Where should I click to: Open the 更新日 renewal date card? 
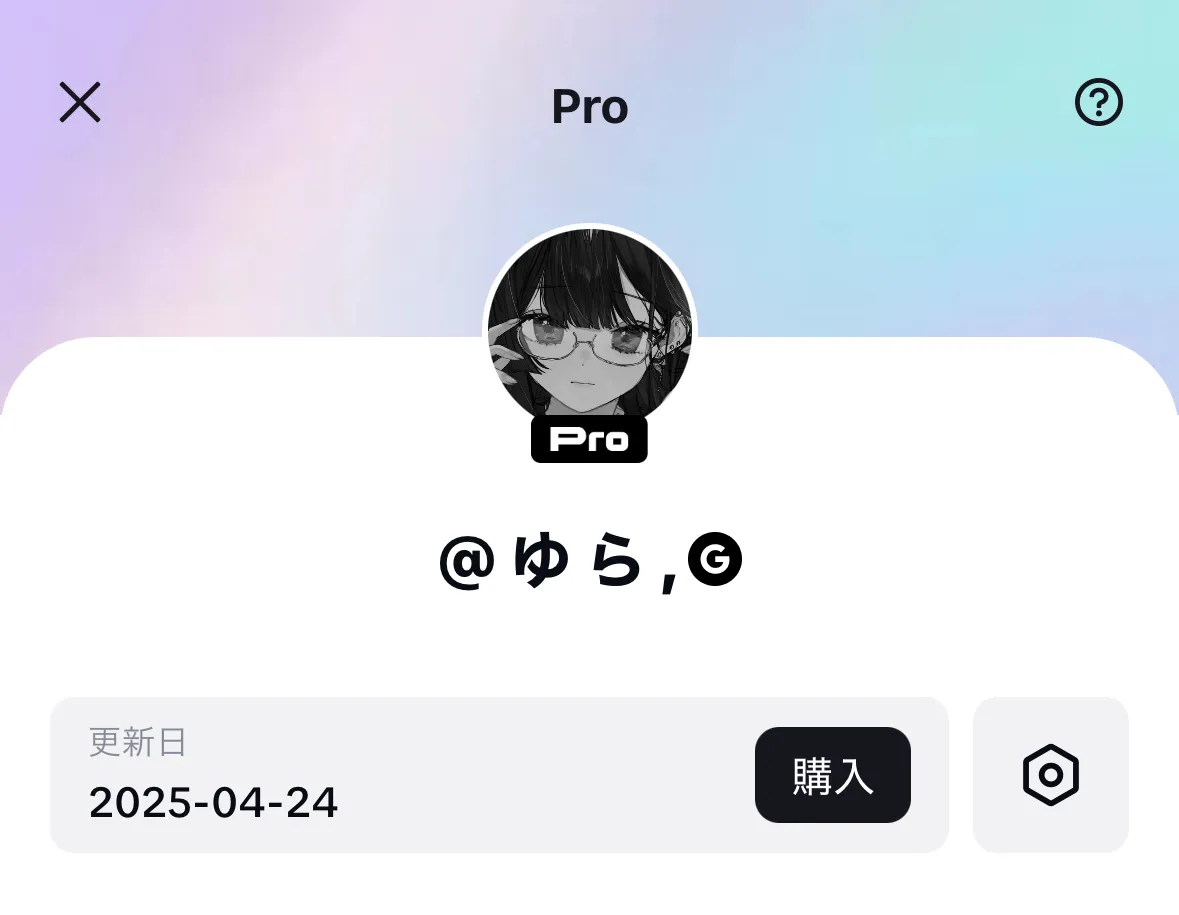pos(499,774)
